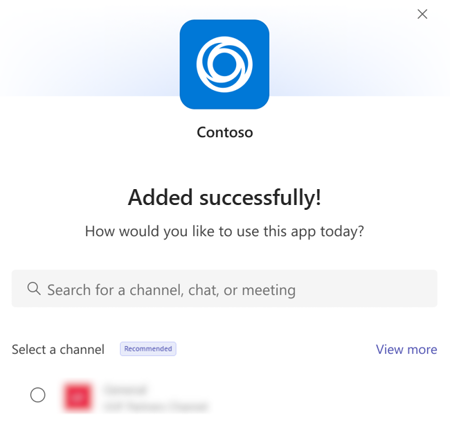Viewport: 450px width, 422px height.
Task: Click the Select a channel label
Action: tap(58, 349)
